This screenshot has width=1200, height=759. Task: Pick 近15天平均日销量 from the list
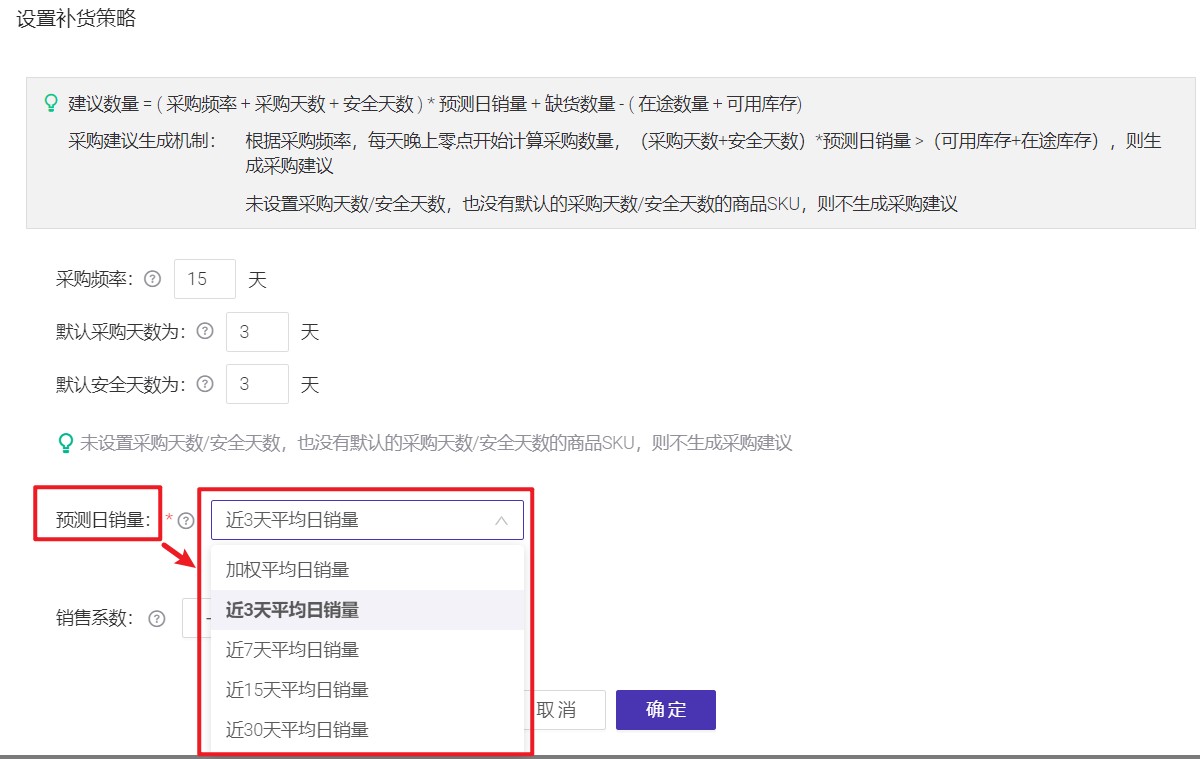click(297, 689)
